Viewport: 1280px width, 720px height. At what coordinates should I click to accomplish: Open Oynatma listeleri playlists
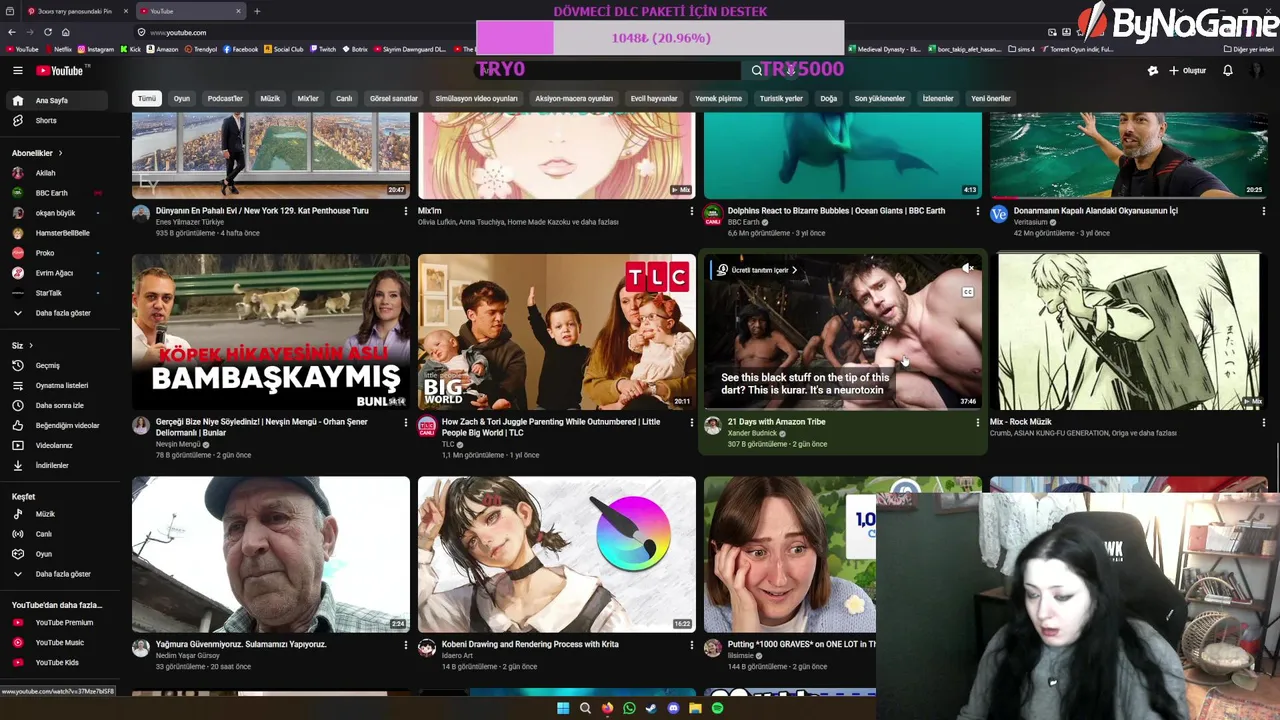(56, 385)
